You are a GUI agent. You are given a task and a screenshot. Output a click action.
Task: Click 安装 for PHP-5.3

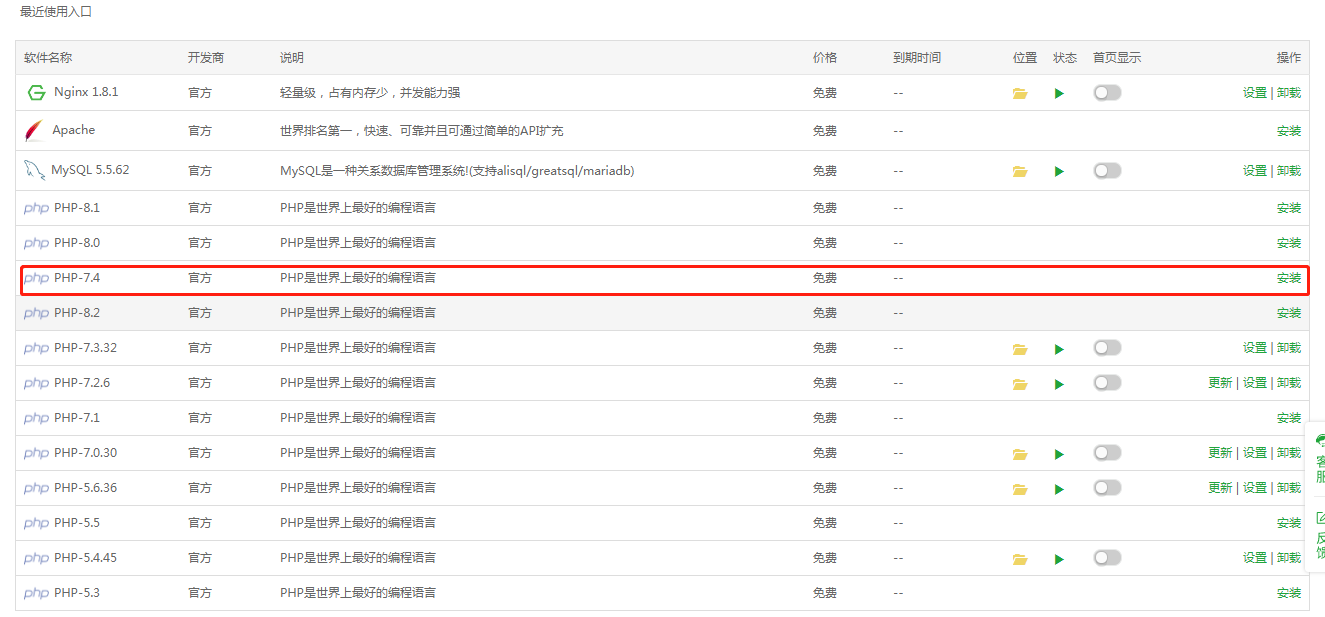click(x=1289, y=593)
